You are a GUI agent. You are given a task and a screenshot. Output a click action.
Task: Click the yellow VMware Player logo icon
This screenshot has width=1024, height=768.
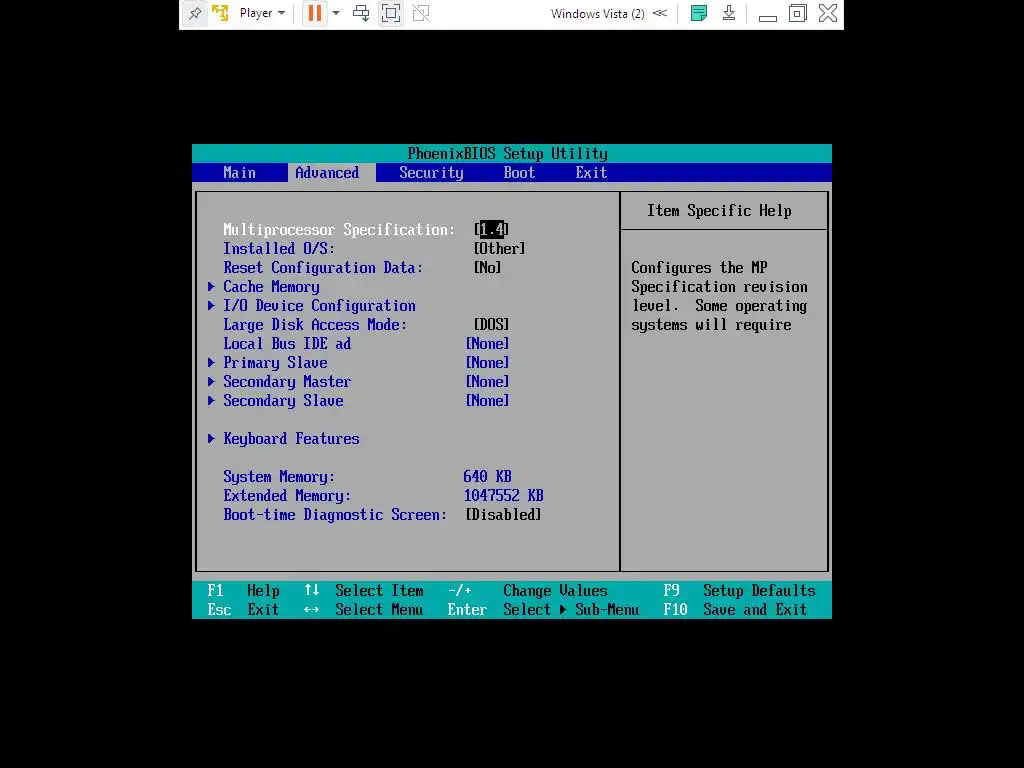coord(220,13)
